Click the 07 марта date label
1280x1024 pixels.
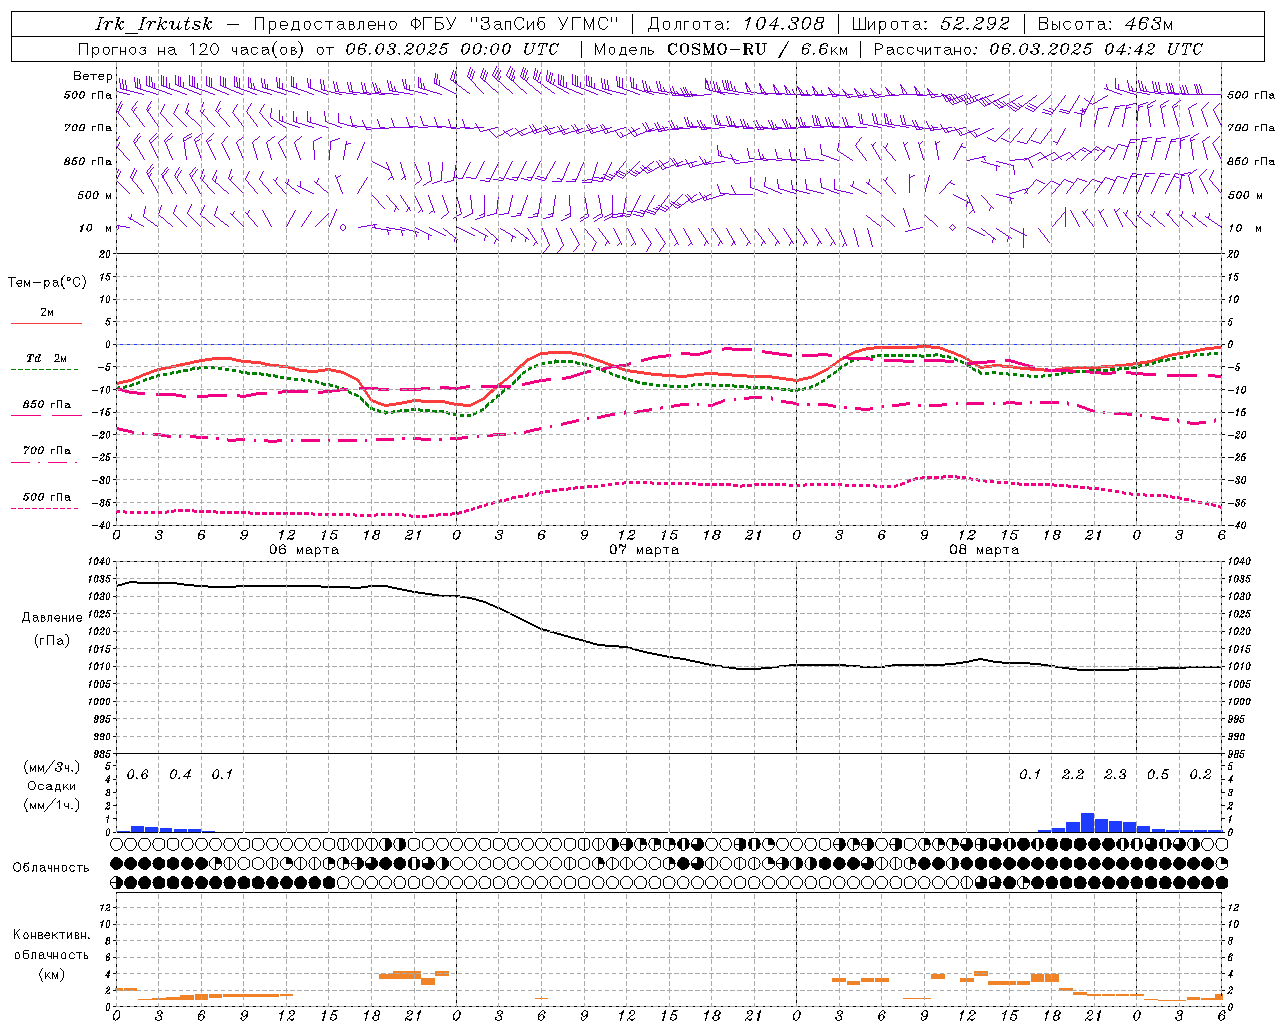coord(644,550)
